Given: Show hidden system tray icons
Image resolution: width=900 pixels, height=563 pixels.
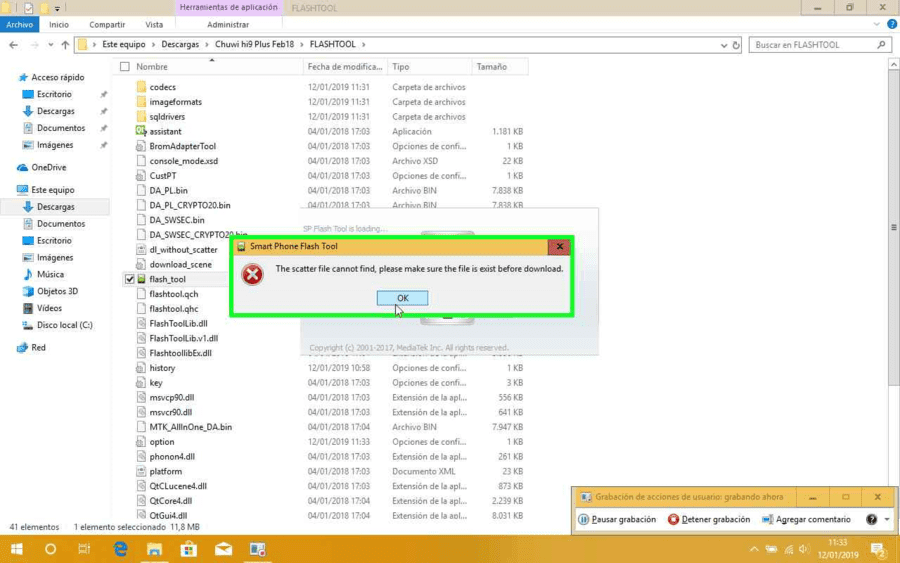Looking at the screenshot, I should 754,549.
